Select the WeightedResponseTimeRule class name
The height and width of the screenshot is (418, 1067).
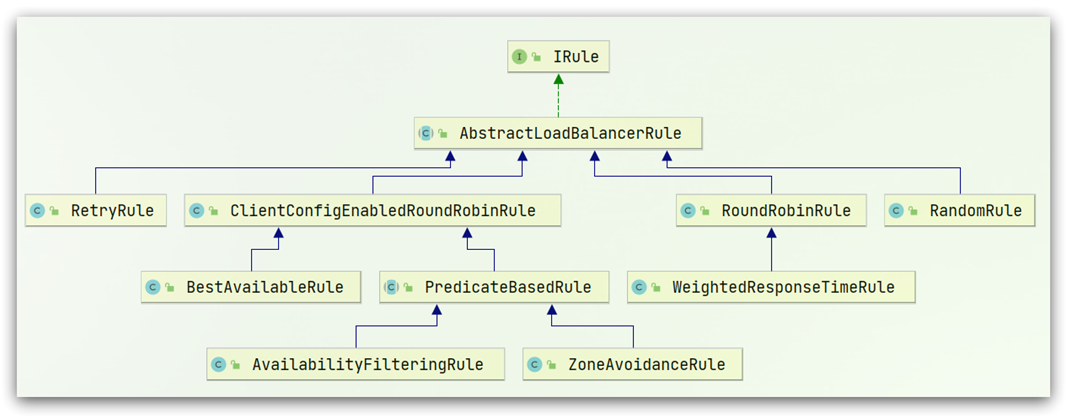coord(783,287)
